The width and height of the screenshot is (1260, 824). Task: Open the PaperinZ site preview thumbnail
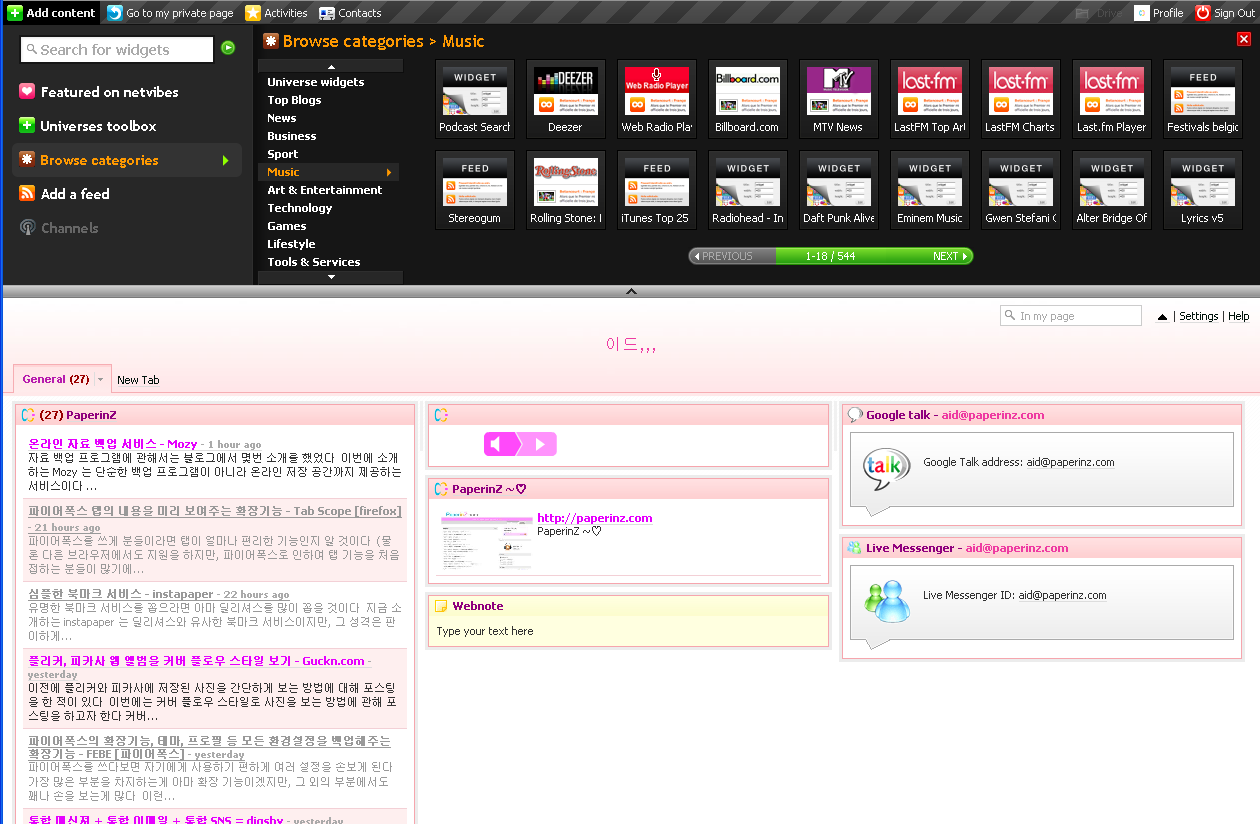pos(485,541)
